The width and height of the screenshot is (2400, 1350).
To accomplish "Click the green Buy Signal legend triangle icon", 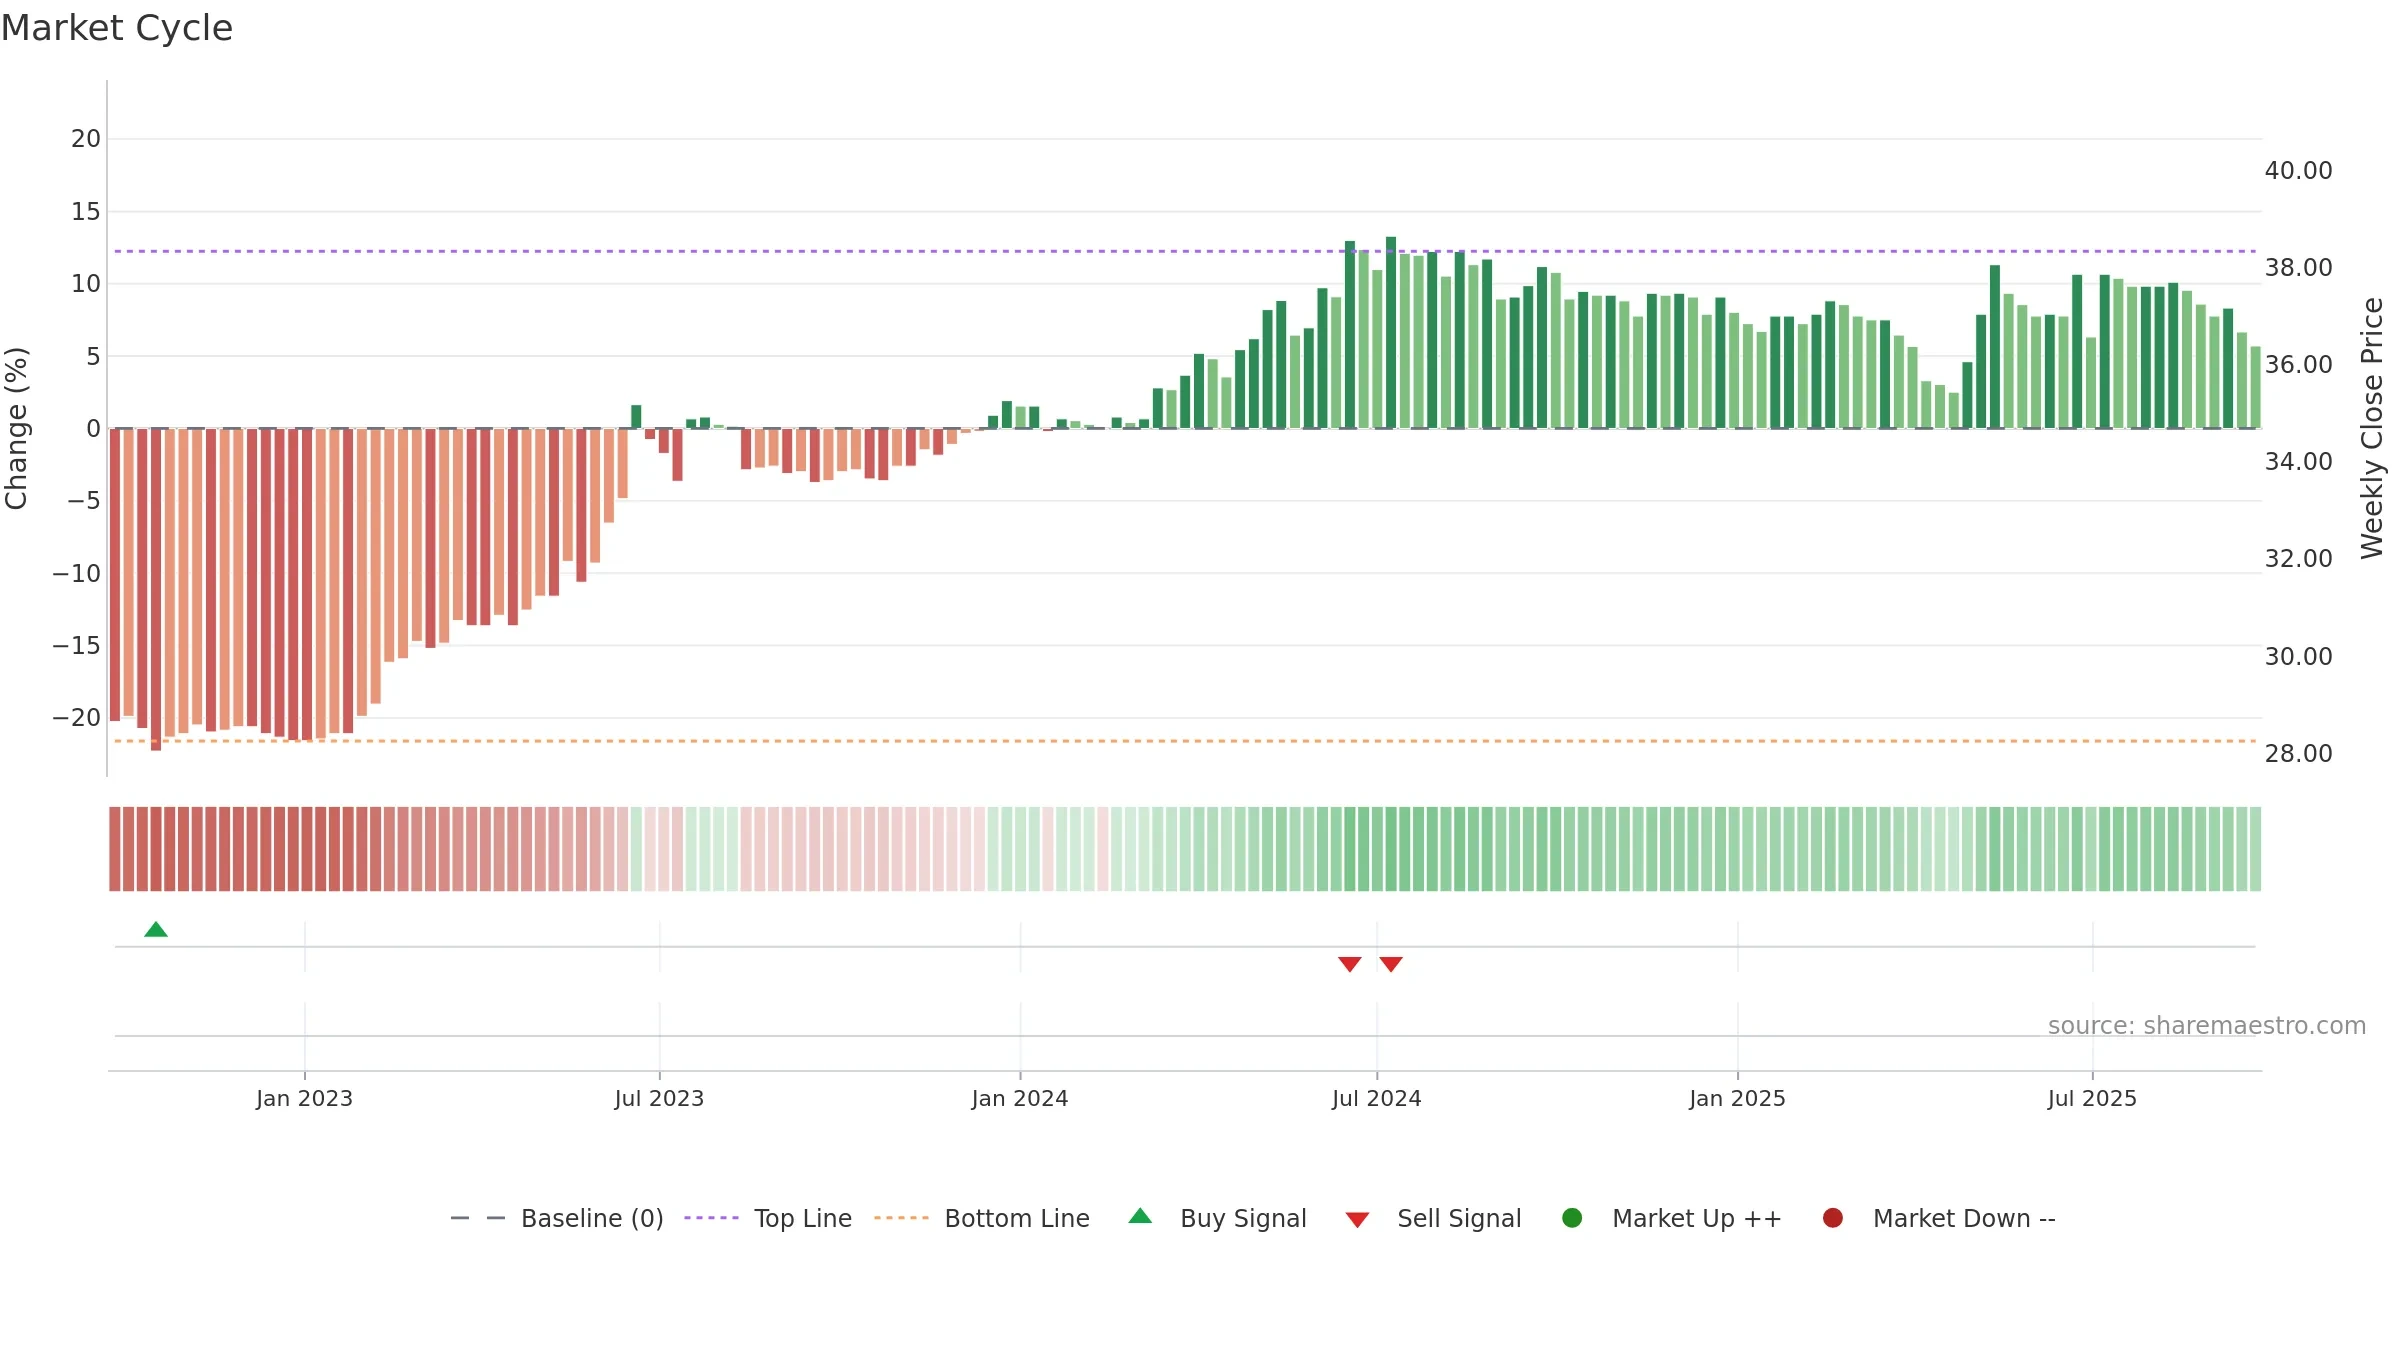I will (x=1140, y=1216).
